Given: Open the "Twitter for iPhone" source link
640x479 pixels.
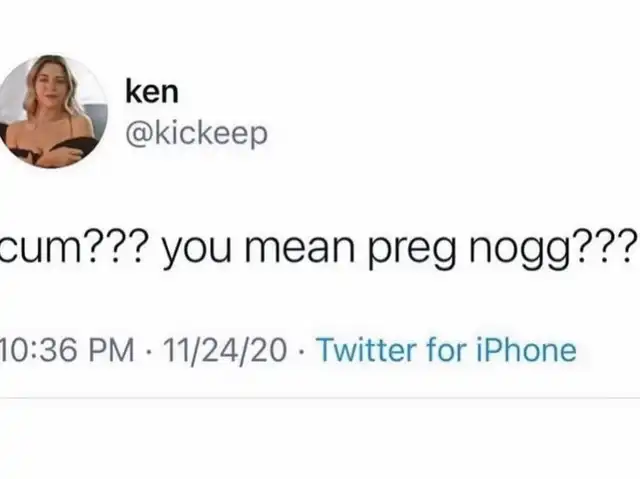Looking at the screenshot, I should tap(446, 350).
